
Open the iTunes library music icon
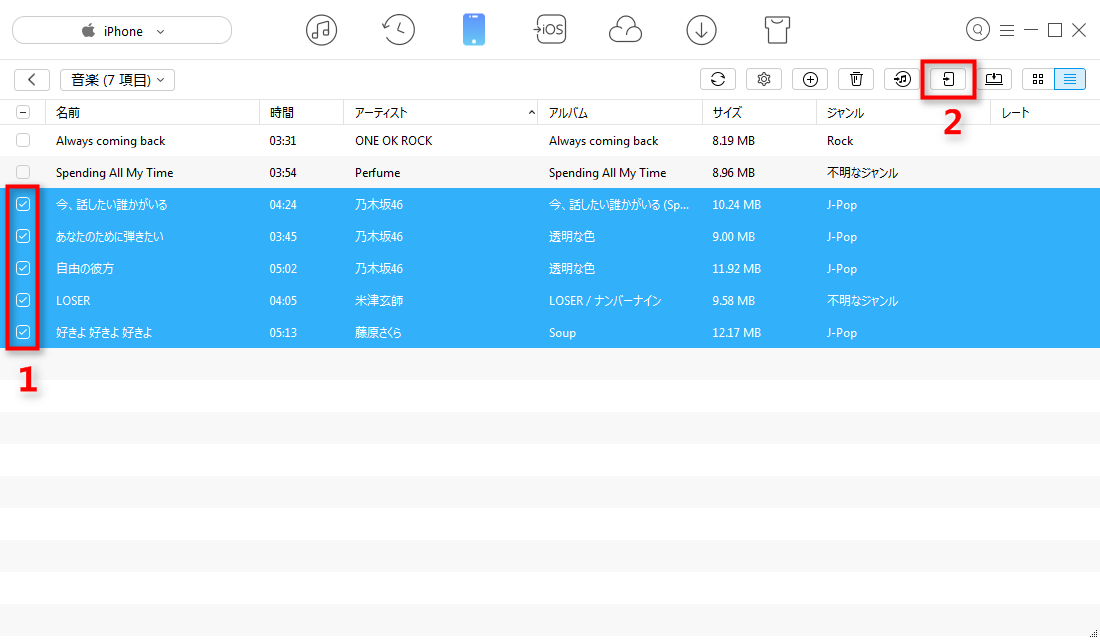(321, 30)
